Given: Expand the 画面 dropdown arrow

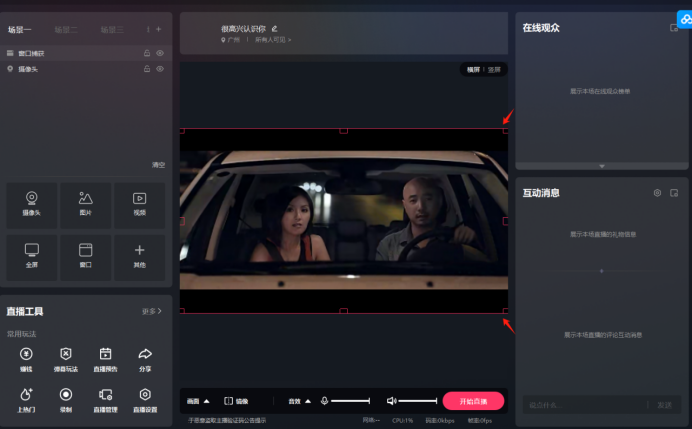Looking at the screenshot, I should pyautogui.click(x=207, y=401).
